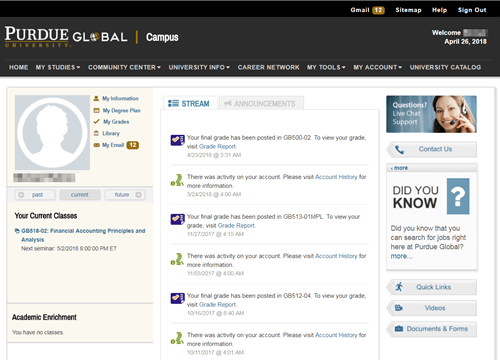Open My Grades link

(x=116, y=122)
